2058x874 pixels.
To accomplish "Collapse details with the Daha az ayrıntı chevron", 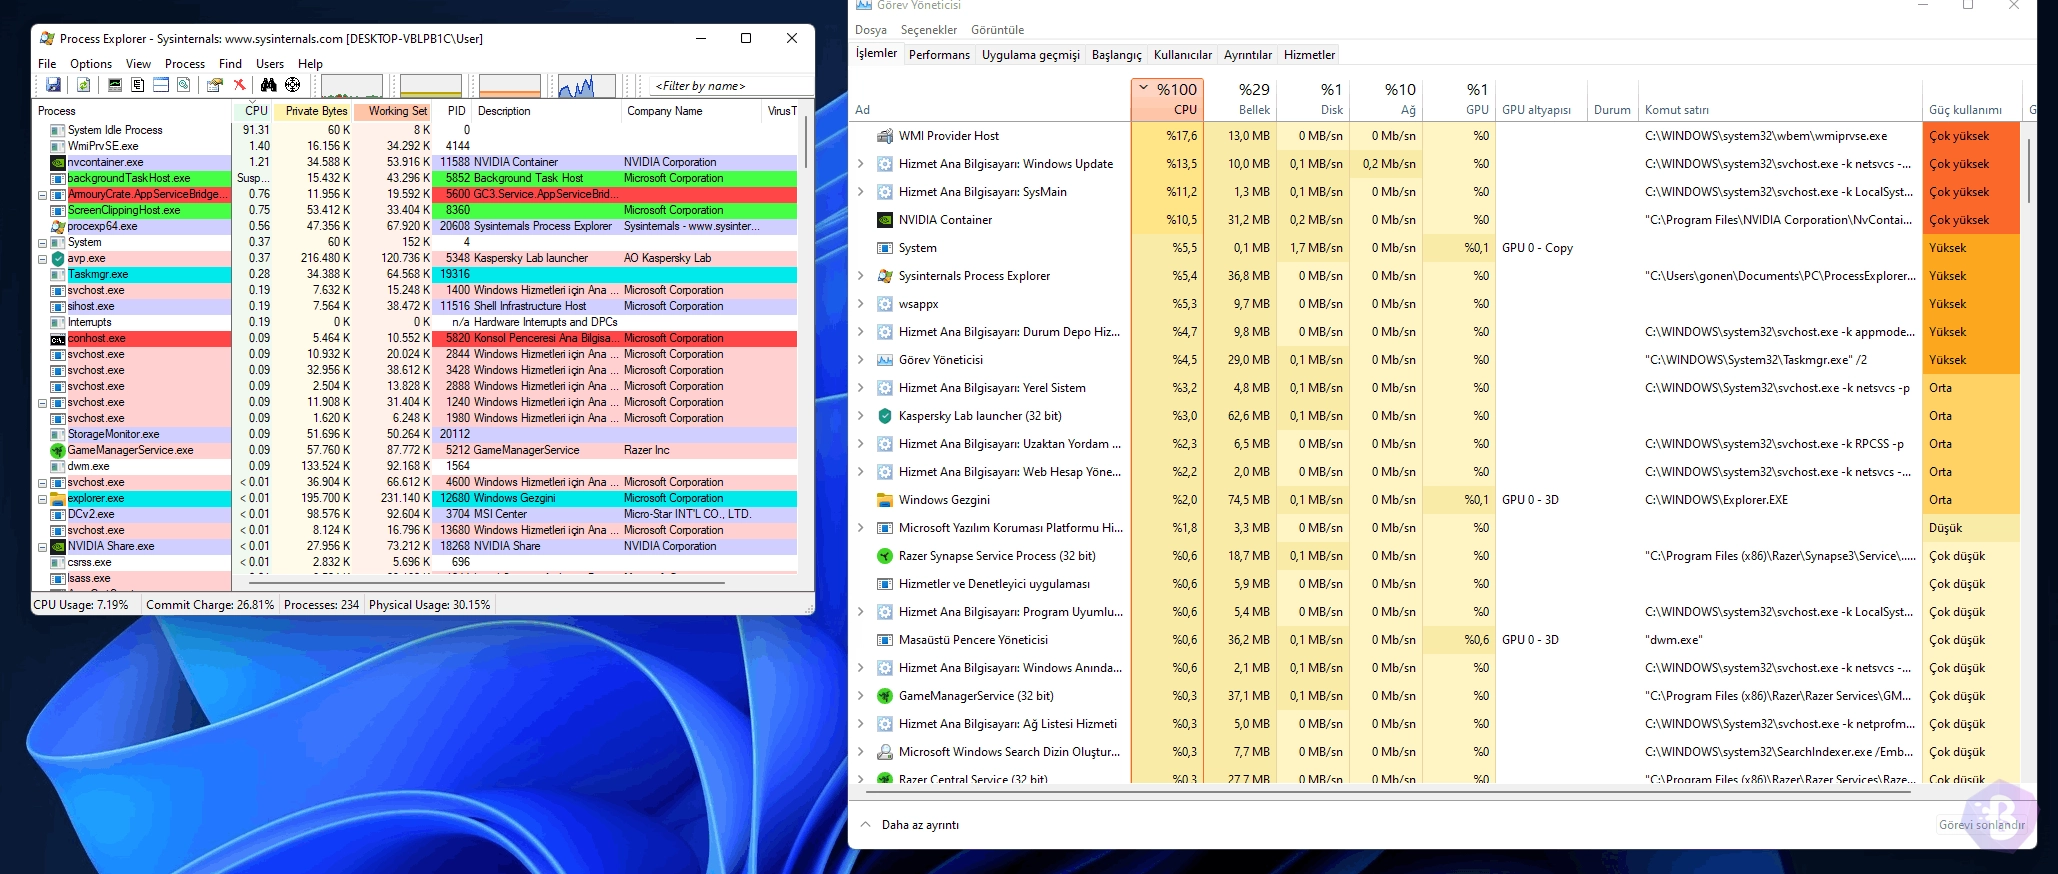I will point(866,825).
